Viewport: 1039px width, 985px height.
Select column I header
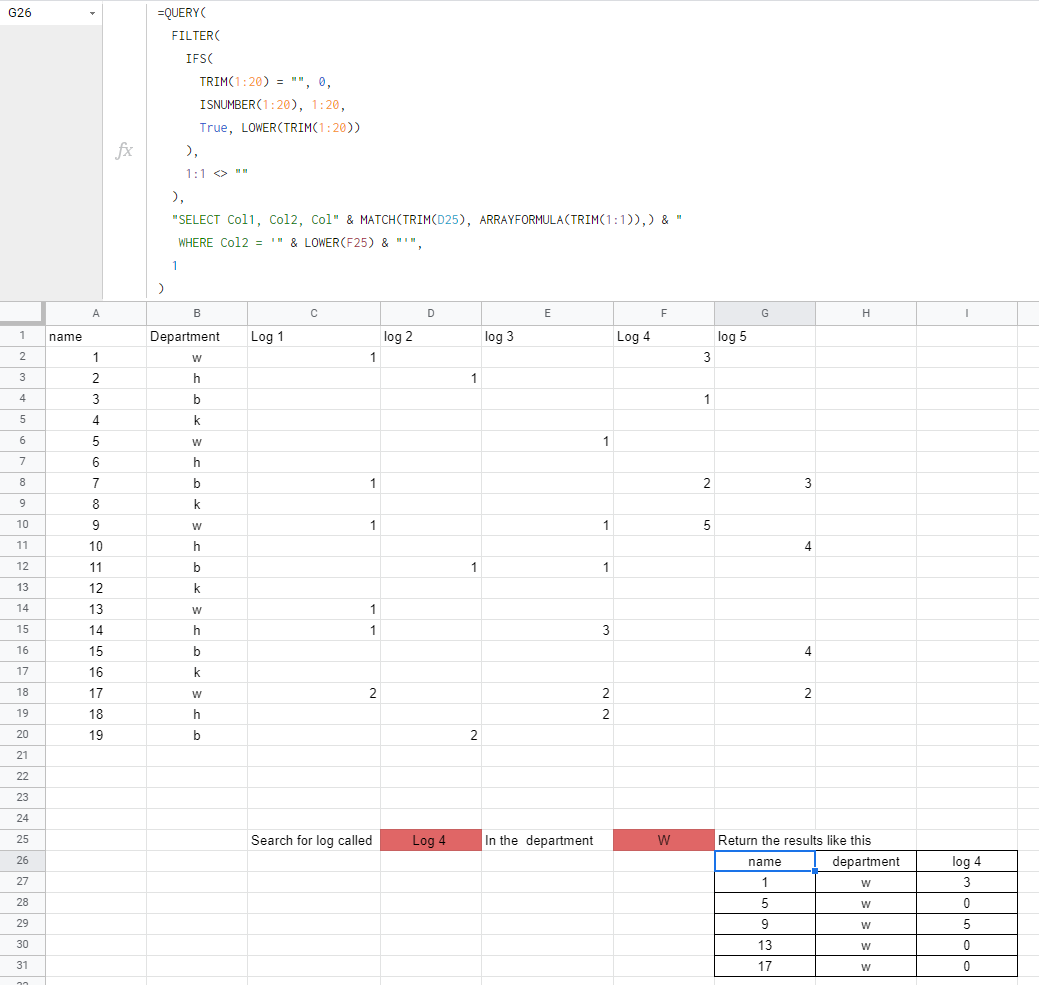point(967,313)
